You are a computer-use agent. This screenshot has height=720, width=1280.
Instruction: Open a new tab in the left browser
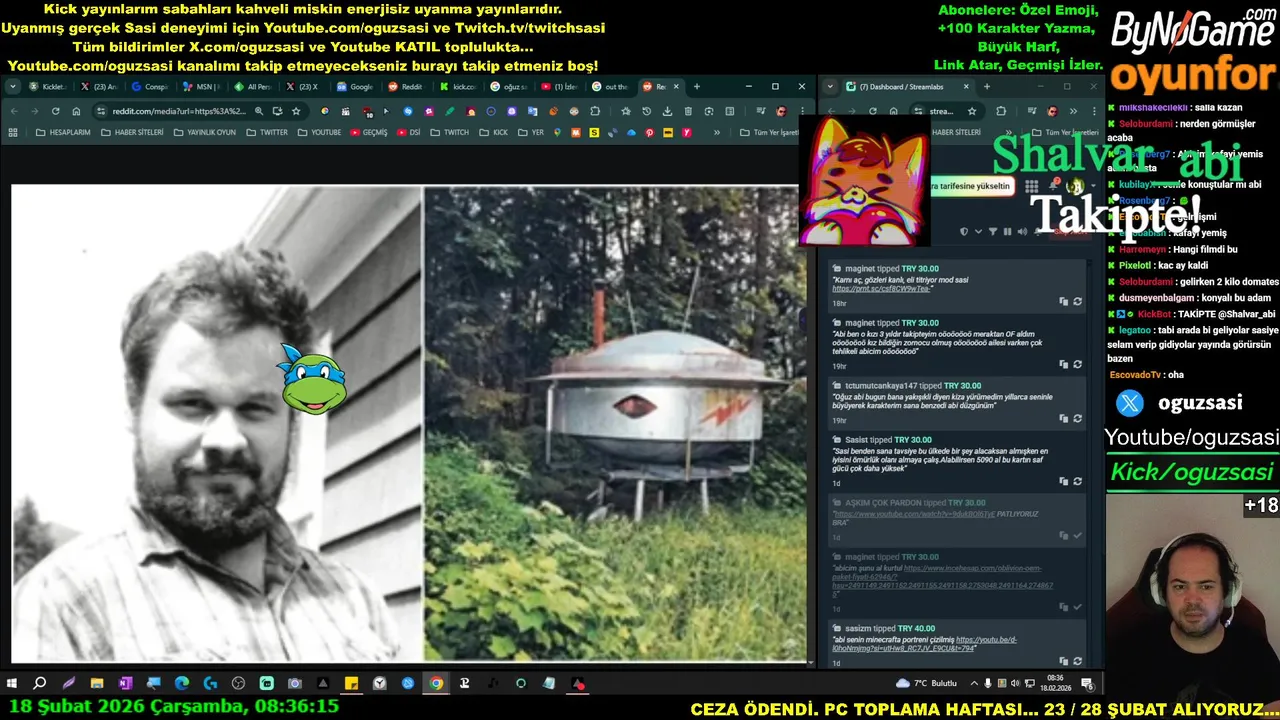[x=697, y=87]
